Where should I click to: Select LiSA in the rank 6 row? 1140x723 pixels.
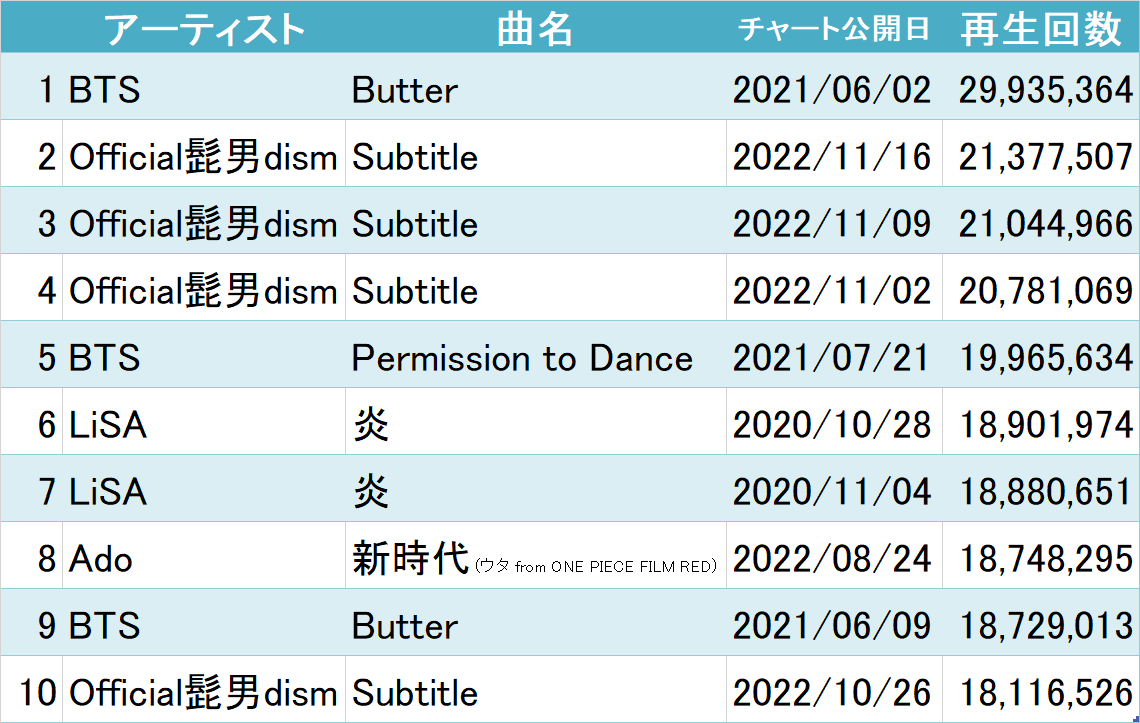pos(108,425)
